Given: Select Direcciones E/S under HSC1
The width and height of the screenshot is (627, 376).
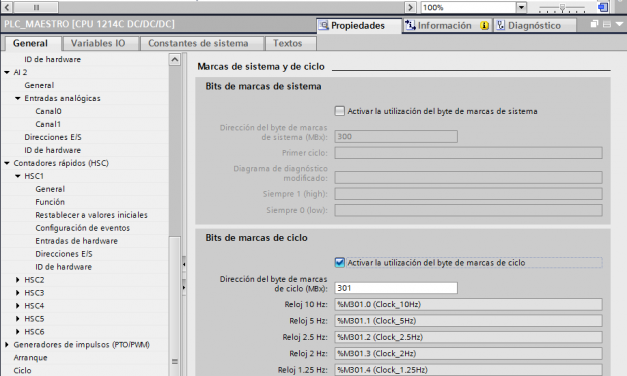Looking at the screenshot, I should point(64,254).
